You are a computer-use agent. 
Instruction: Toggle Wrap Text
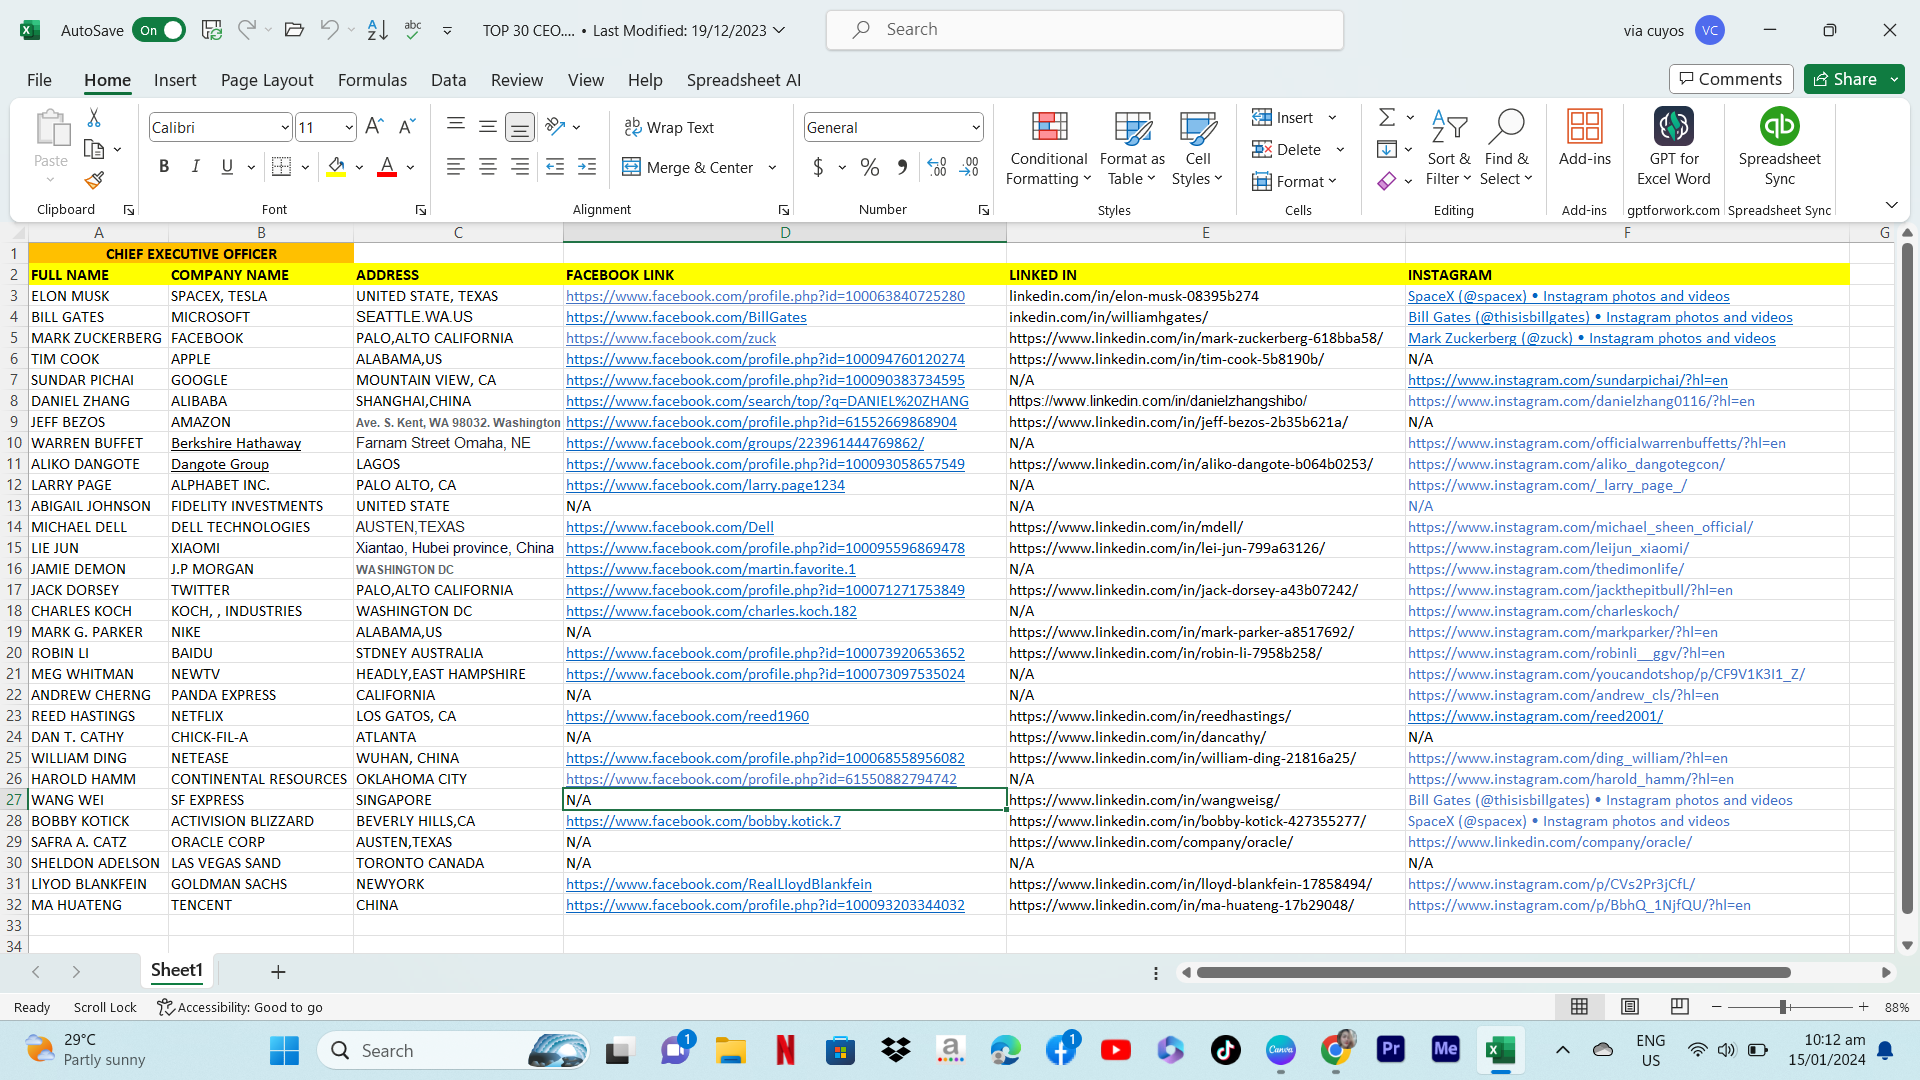[669, 127]
